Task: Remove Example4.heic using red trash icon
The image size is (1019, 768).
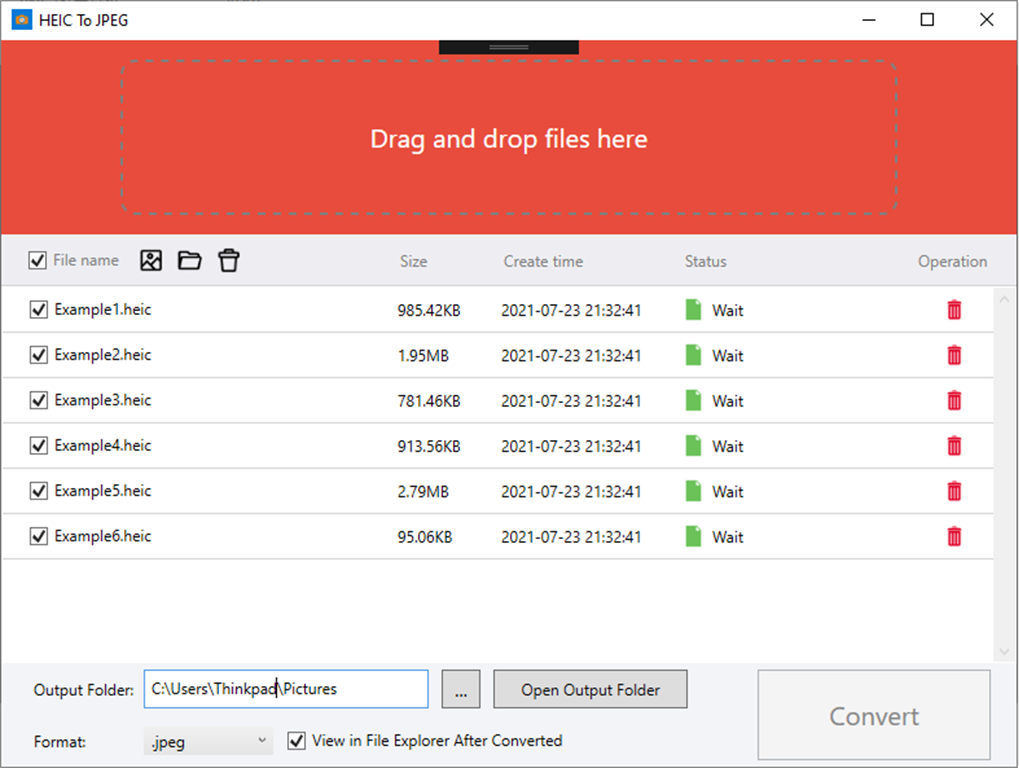Action: click(x=954, y=446)
